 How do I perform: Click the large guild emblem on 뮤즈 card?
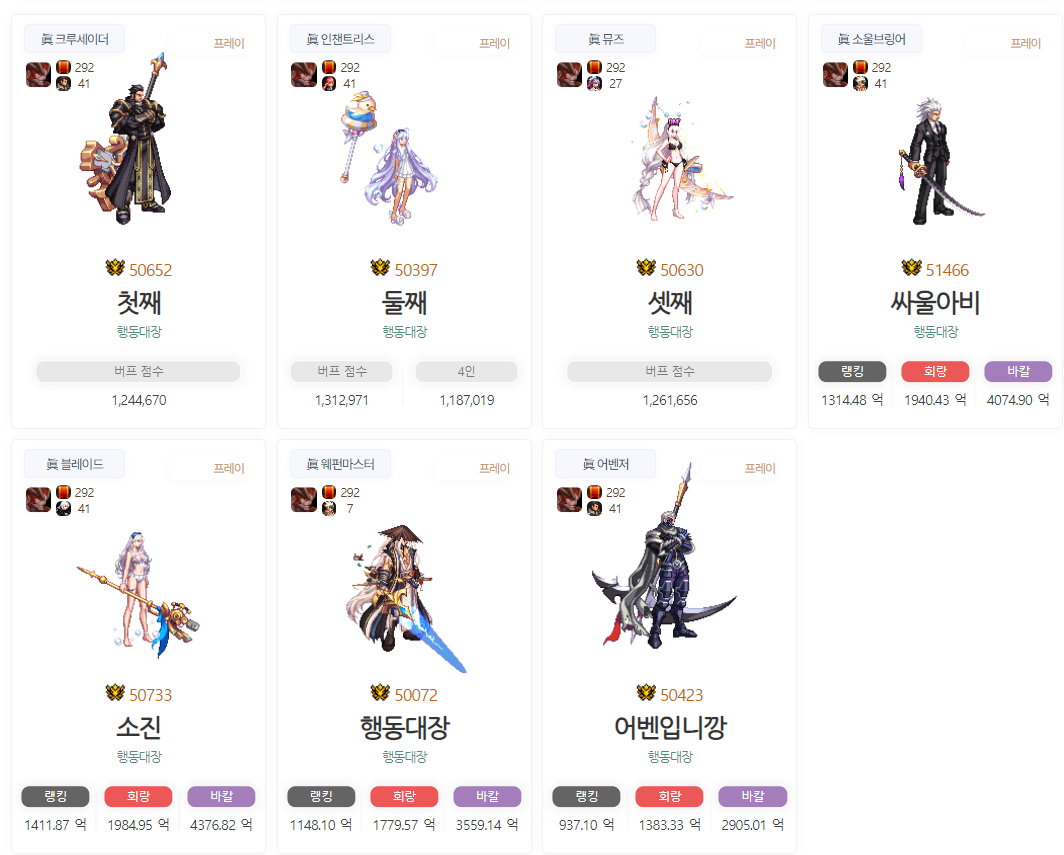click(x=569, y=75)
